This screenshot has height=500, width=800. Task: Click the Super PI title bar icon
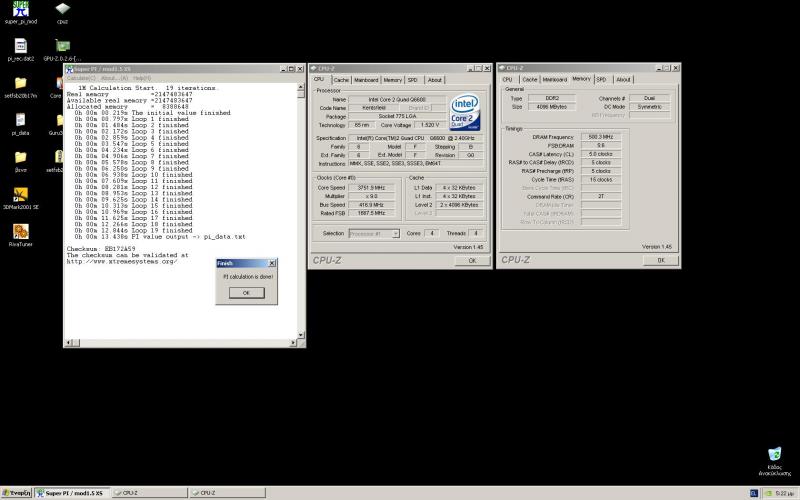[69, 69]
